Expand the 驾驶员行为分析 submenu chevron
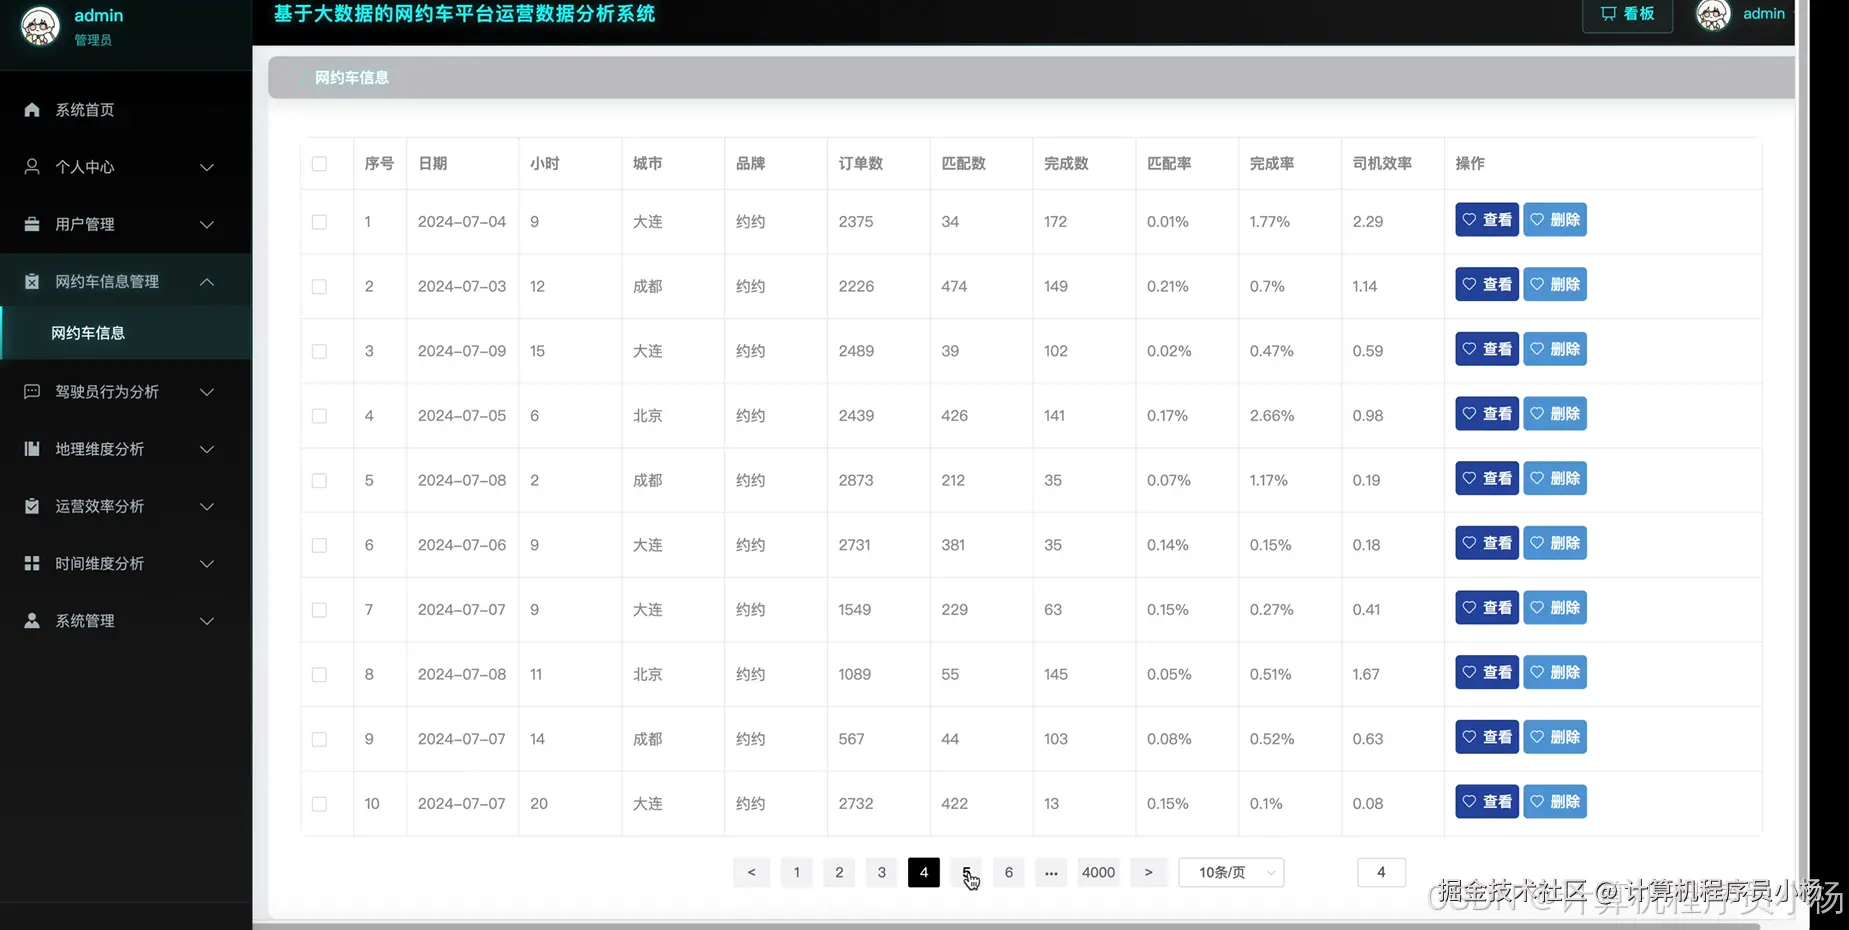1849x930 pixels. pyautogui.click(x=207, y=392)
